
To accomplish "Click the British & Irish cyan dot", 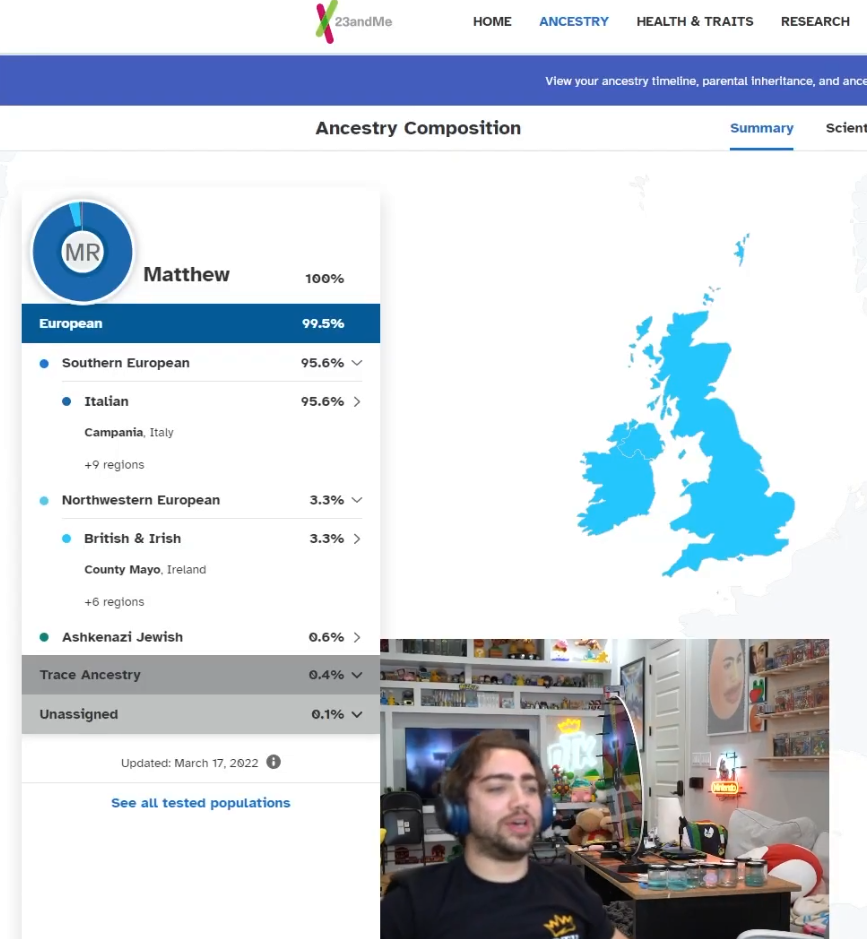I will [x=66, y=539].
